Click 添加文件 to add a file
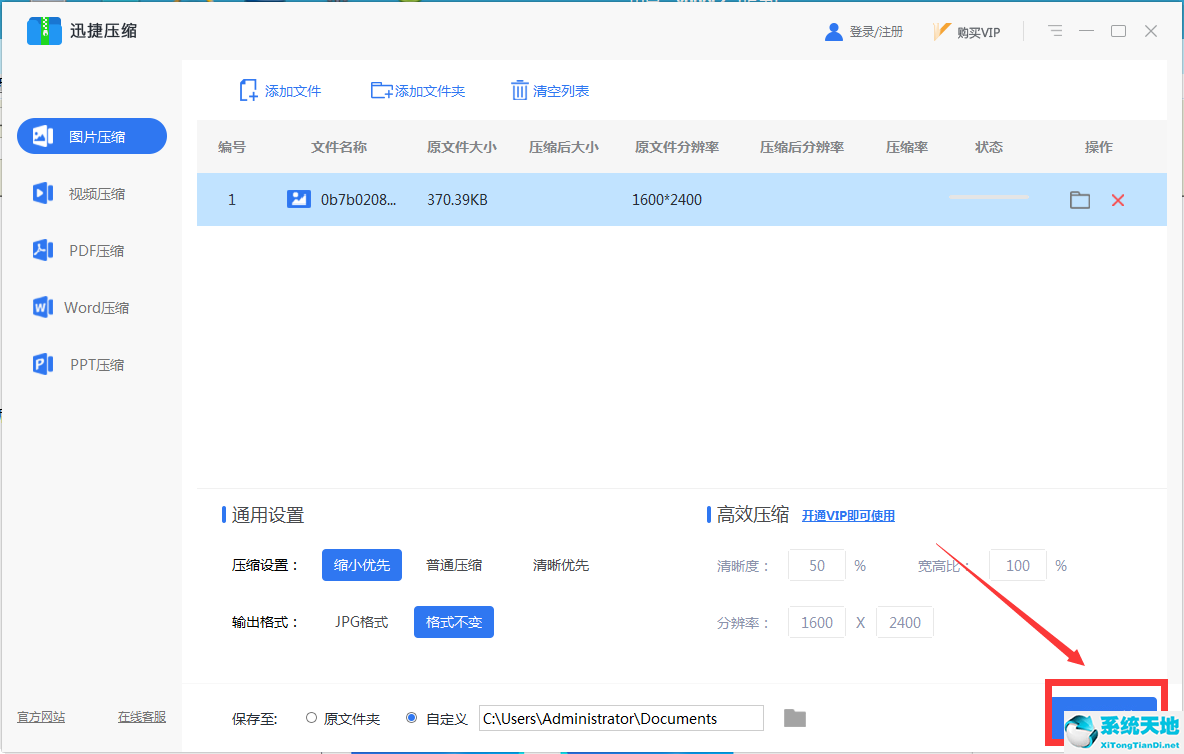 pos(280,91)
